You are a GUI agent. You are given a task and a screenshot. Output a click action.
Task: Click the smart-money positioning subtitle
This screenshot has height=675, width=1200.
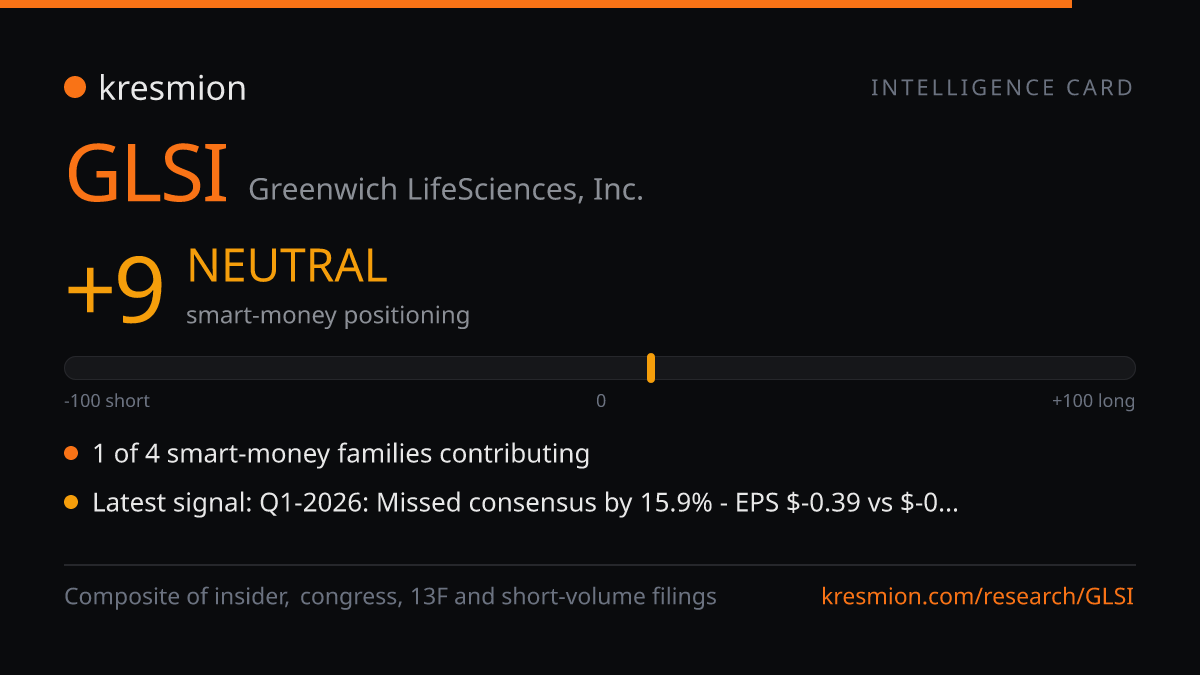pyautogui.click(x=328, y=315)
